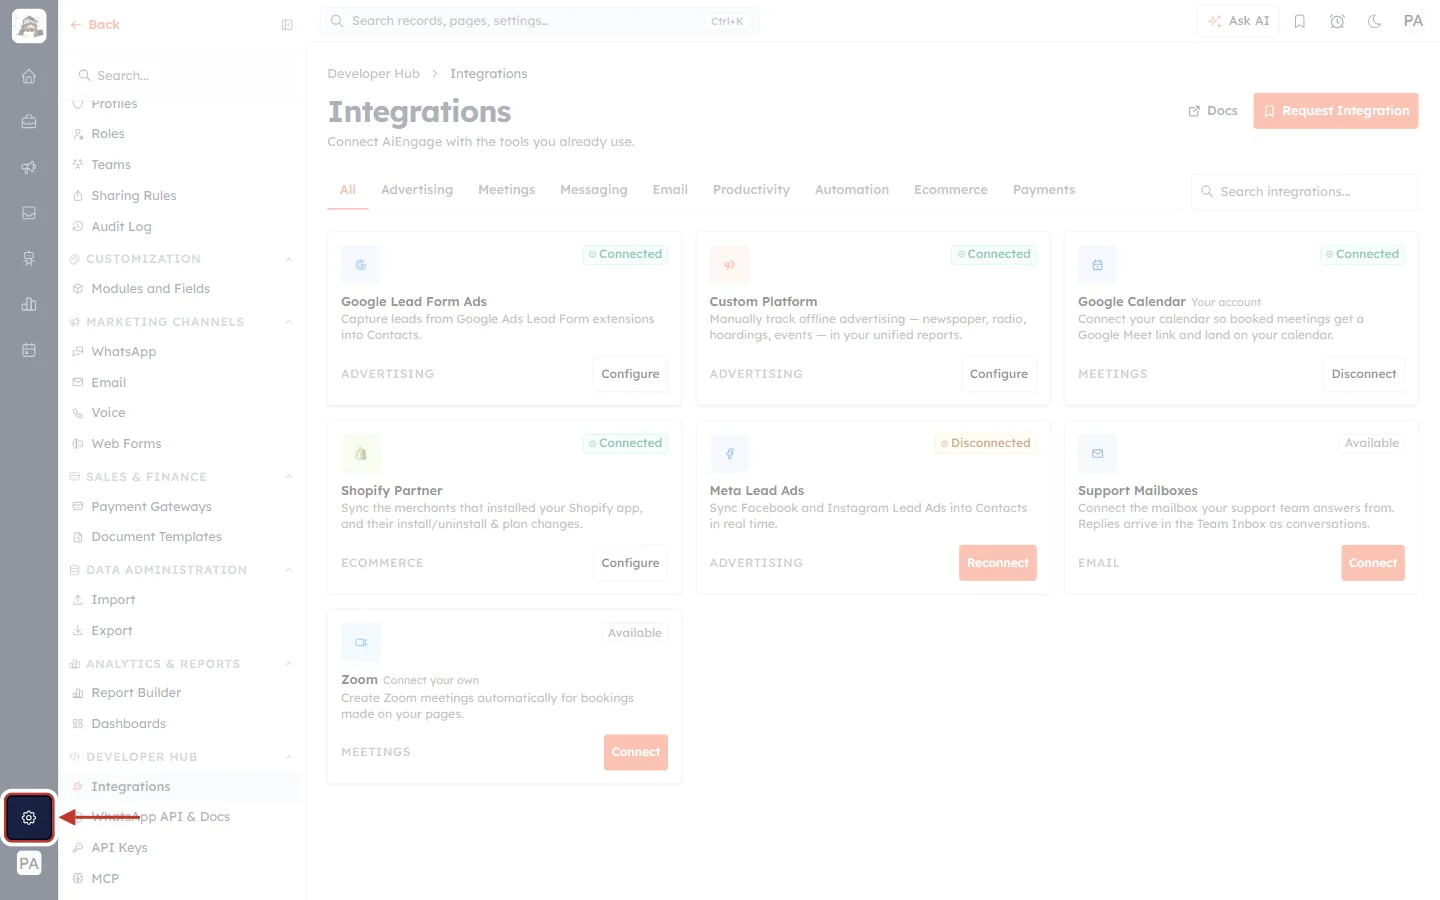
Task: Open the megaphone campaigns icon in left rail
Action: click(x=29, y=167)
